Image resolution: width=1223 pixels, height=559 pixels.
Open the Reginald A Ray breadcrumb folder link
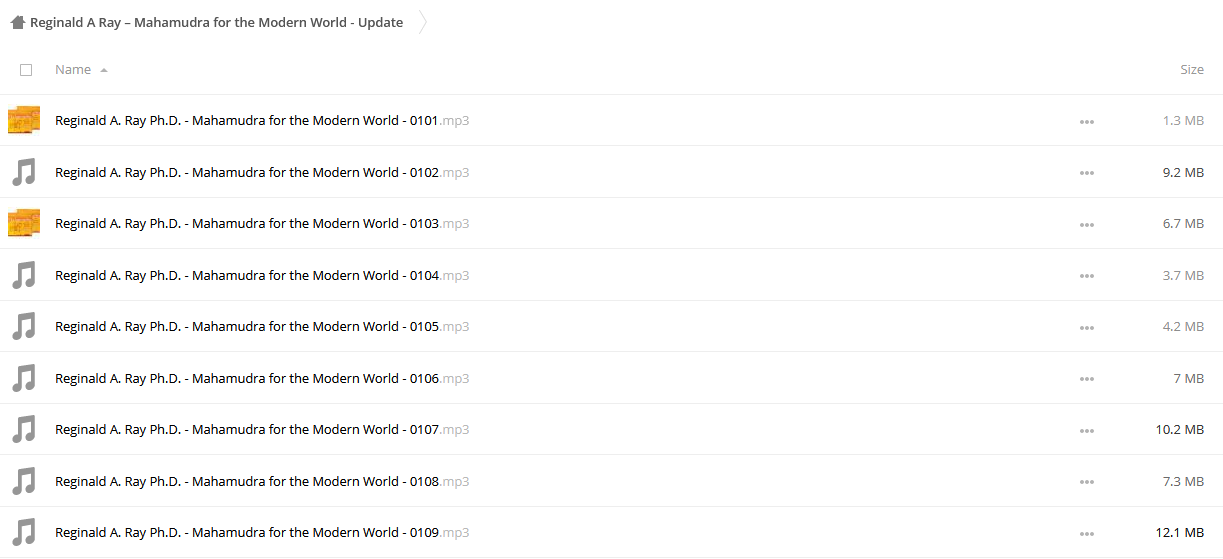point(217,22)
